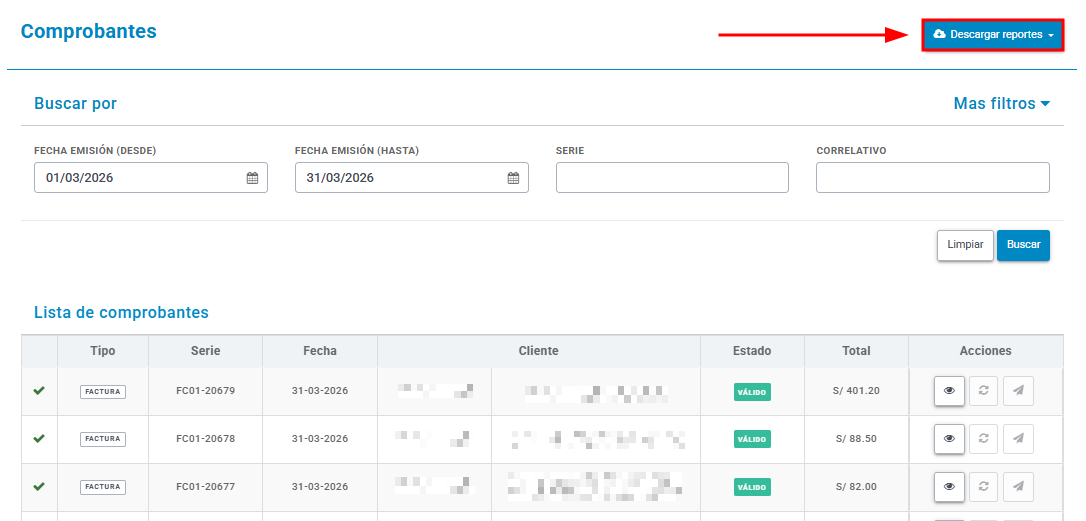Viewport: 1086px width, 521px height.
Task: Click the green checkmark for FC01-20679
Action: 39,391
